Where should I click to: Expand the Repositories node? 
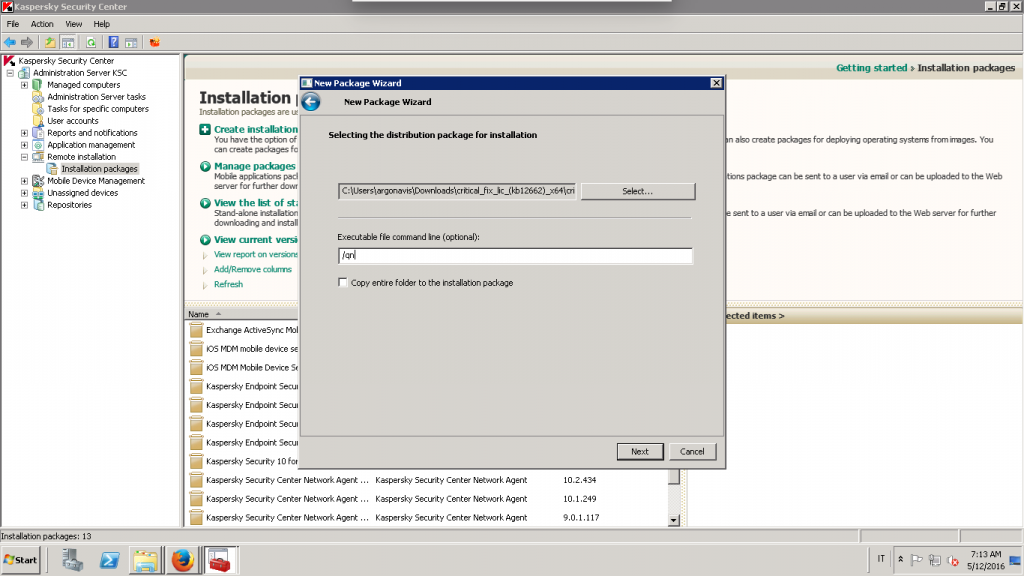24,205
